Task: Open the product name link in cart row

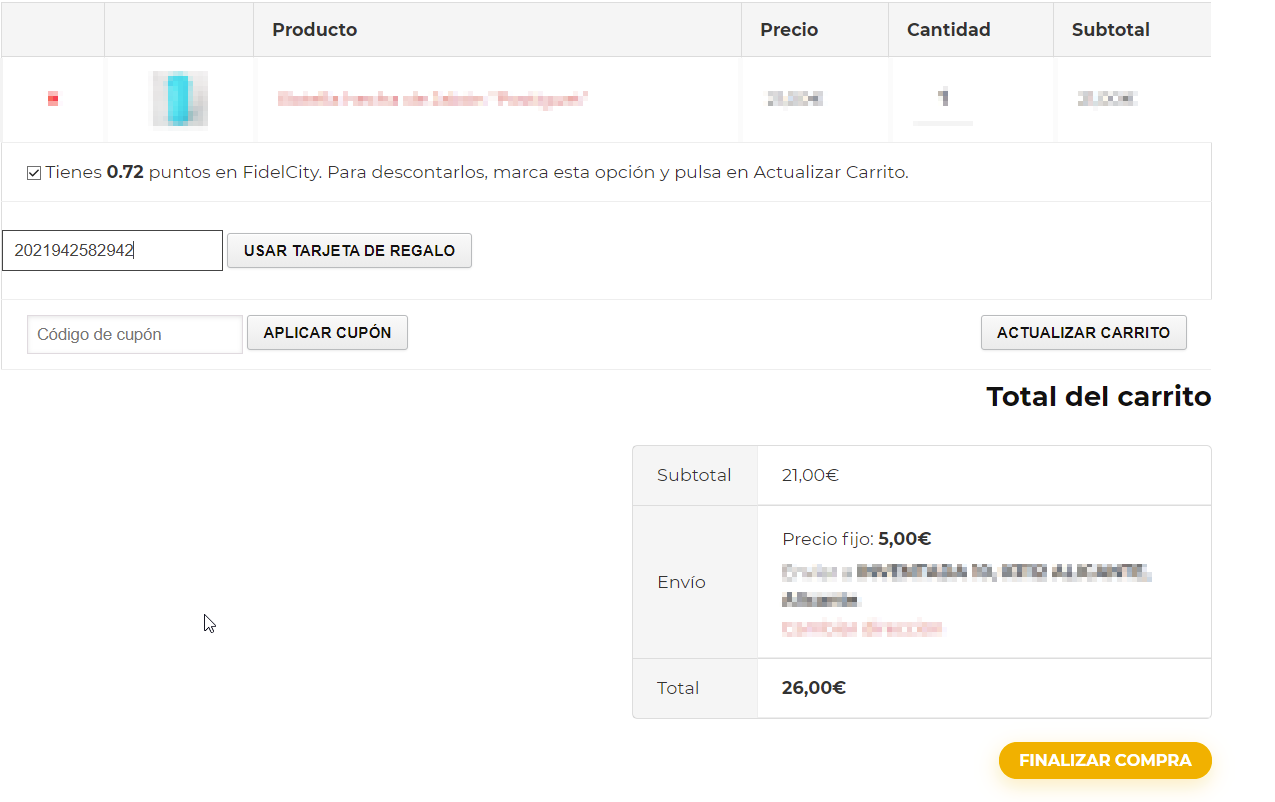Action: coord(432,99)
